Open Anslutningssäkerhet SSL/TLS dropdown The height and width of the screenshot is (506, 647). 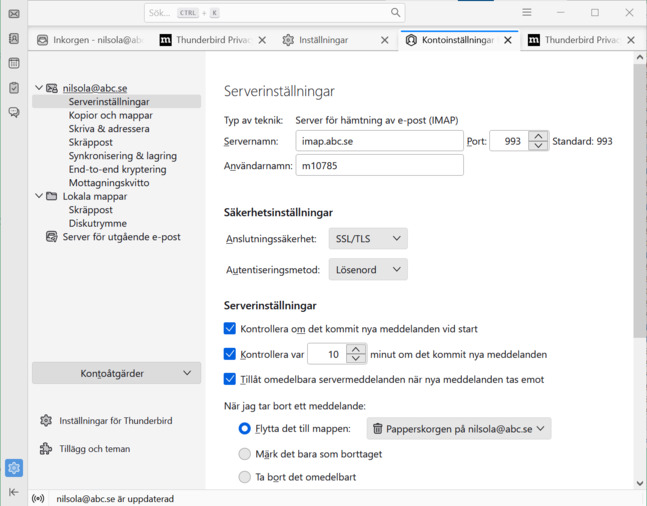point(368,239)
